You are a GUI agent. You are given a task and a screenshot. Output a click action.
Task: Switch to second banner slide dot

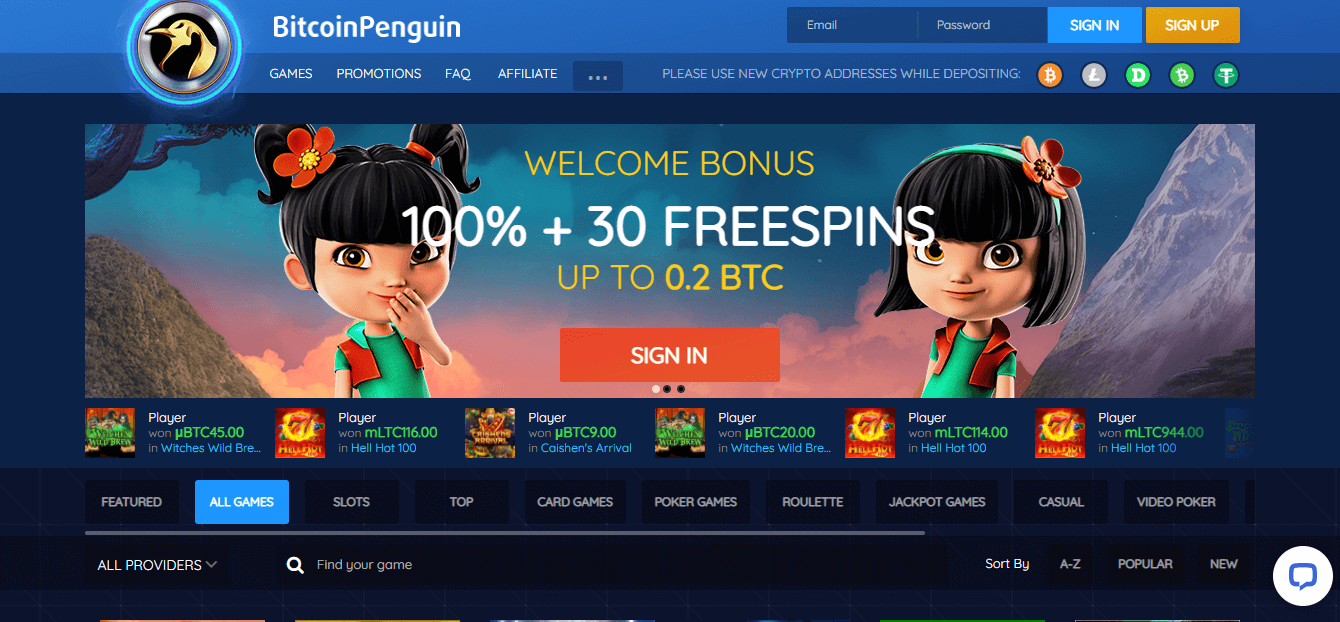[x=668, y=388]
